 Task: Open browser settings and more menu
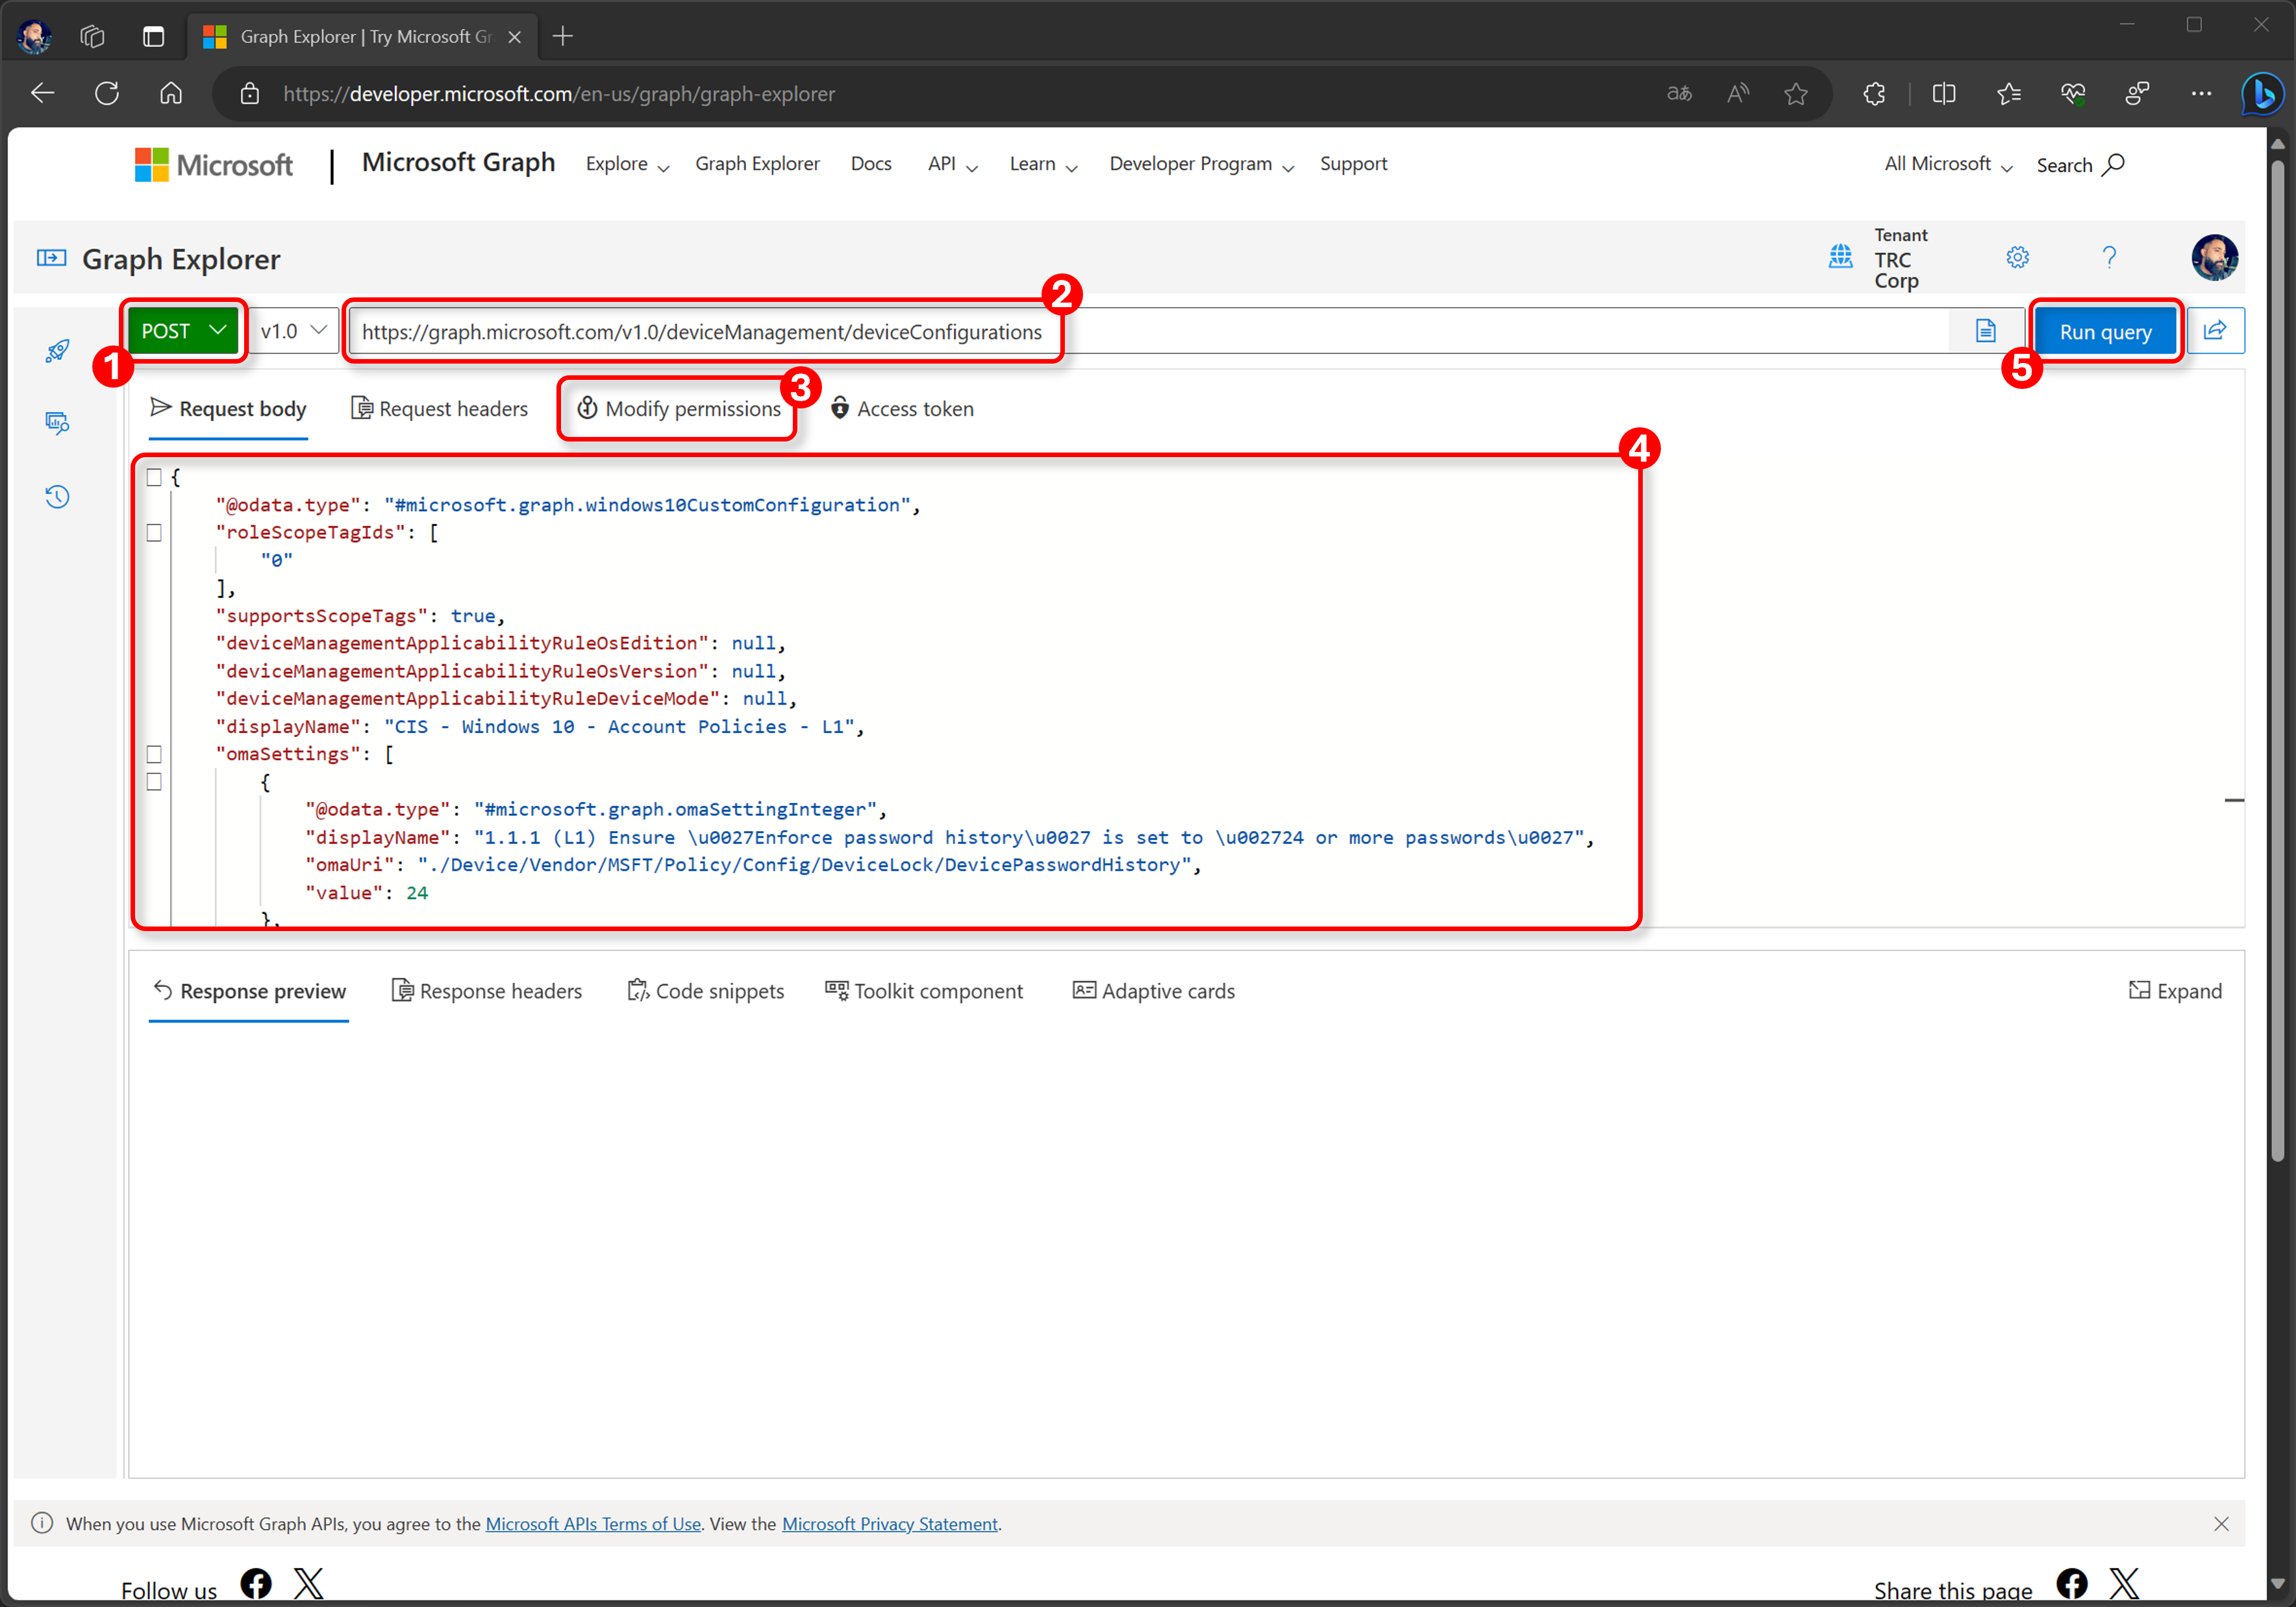pyautogui.click(x=2201, y=94)
